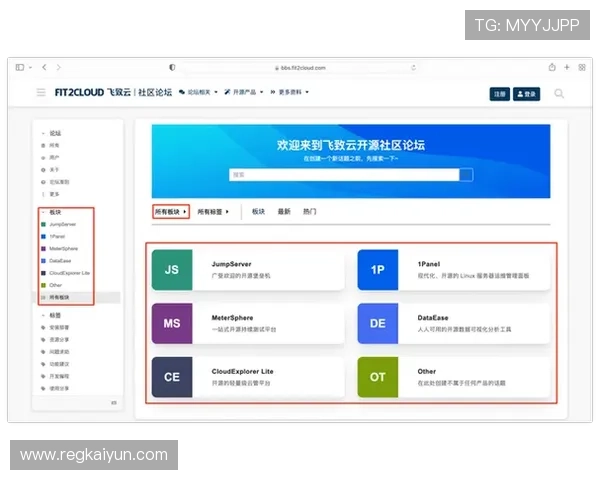Click the dark CE category icon
The height and width of the screenshot is (480, 600).
click(x=172, y=377)
